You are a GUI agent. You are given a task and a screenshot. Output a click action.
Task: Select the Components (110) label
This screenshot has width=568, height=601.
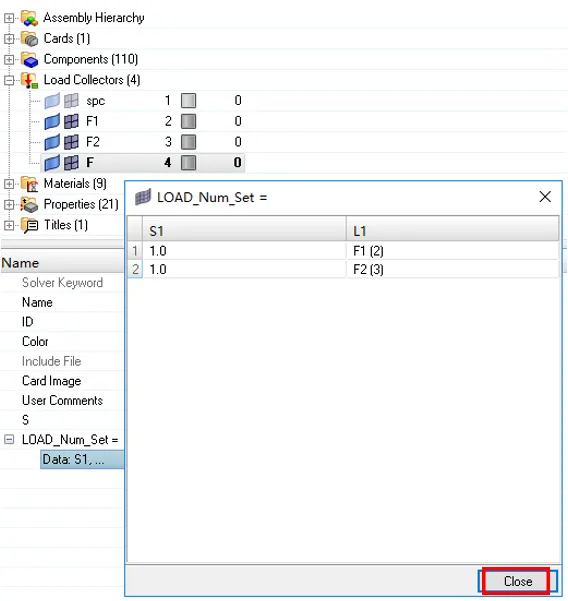pyautogui.click(x=91, y=59)
